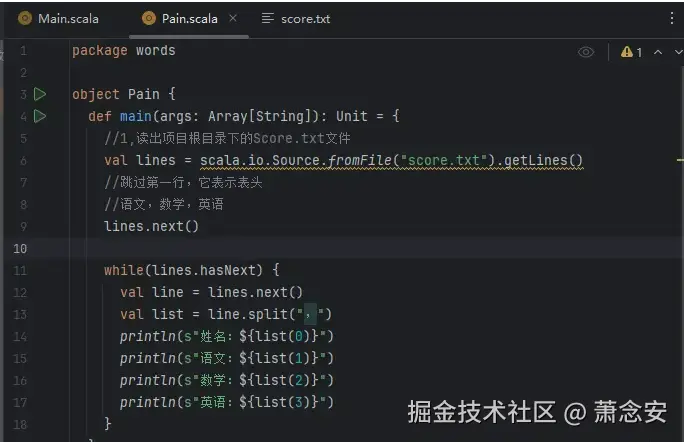Image resolution: width=684 pixels, height=442 pixels.
Task: Place cursor on empty line 10
Action: pos(300,248)
